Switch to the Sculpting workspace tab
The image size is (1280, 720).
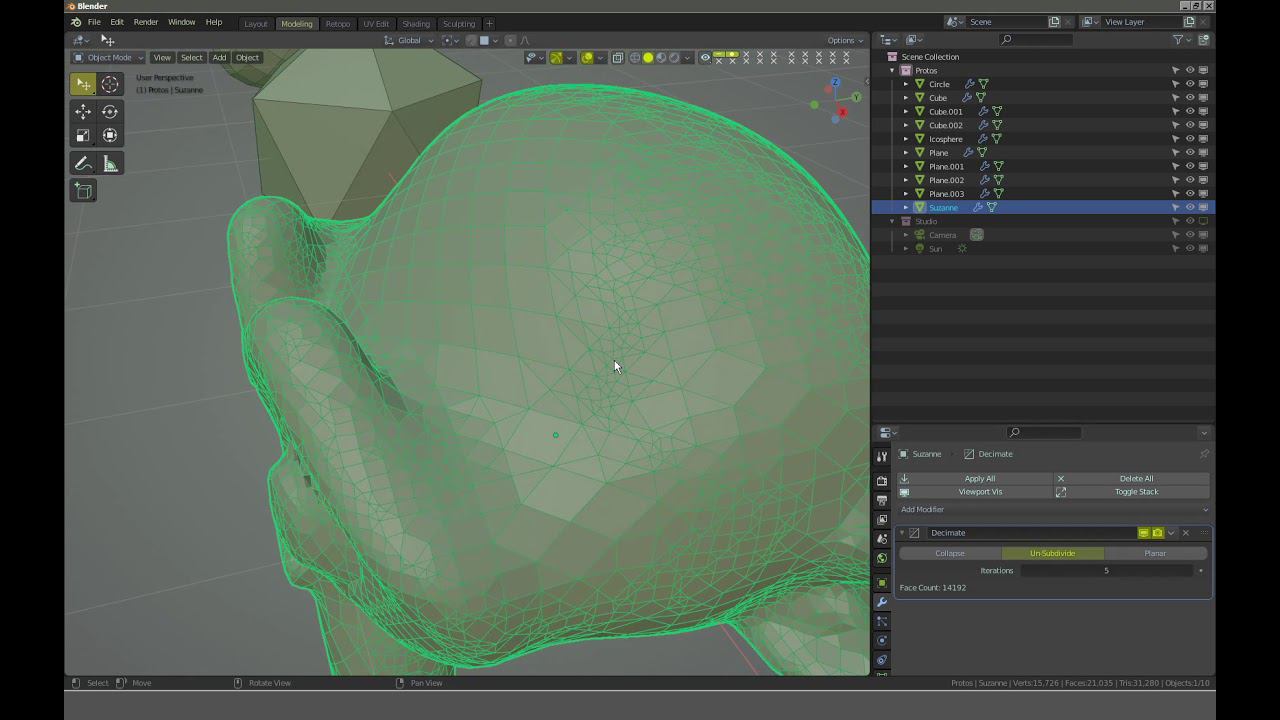click(x=459, y=24)
